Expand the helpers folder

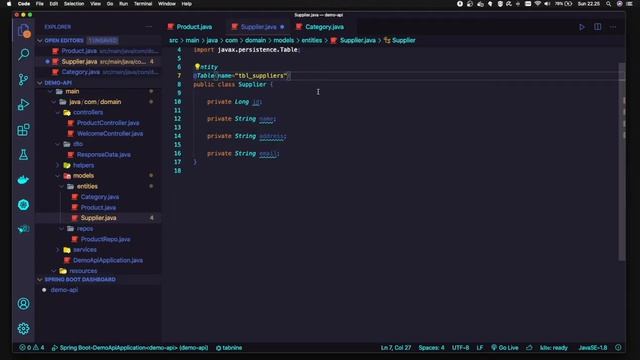coord(58,165)
